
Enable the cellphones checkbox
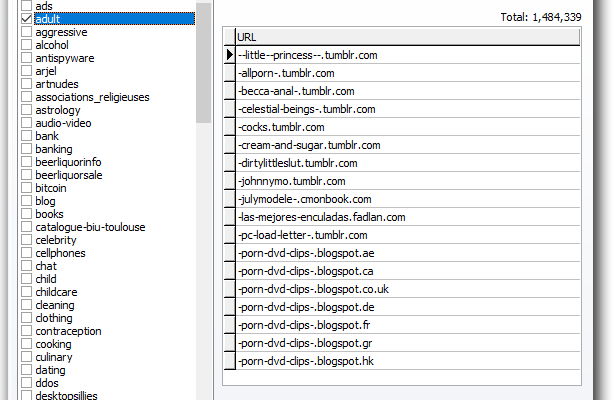[x=26, y=252]
